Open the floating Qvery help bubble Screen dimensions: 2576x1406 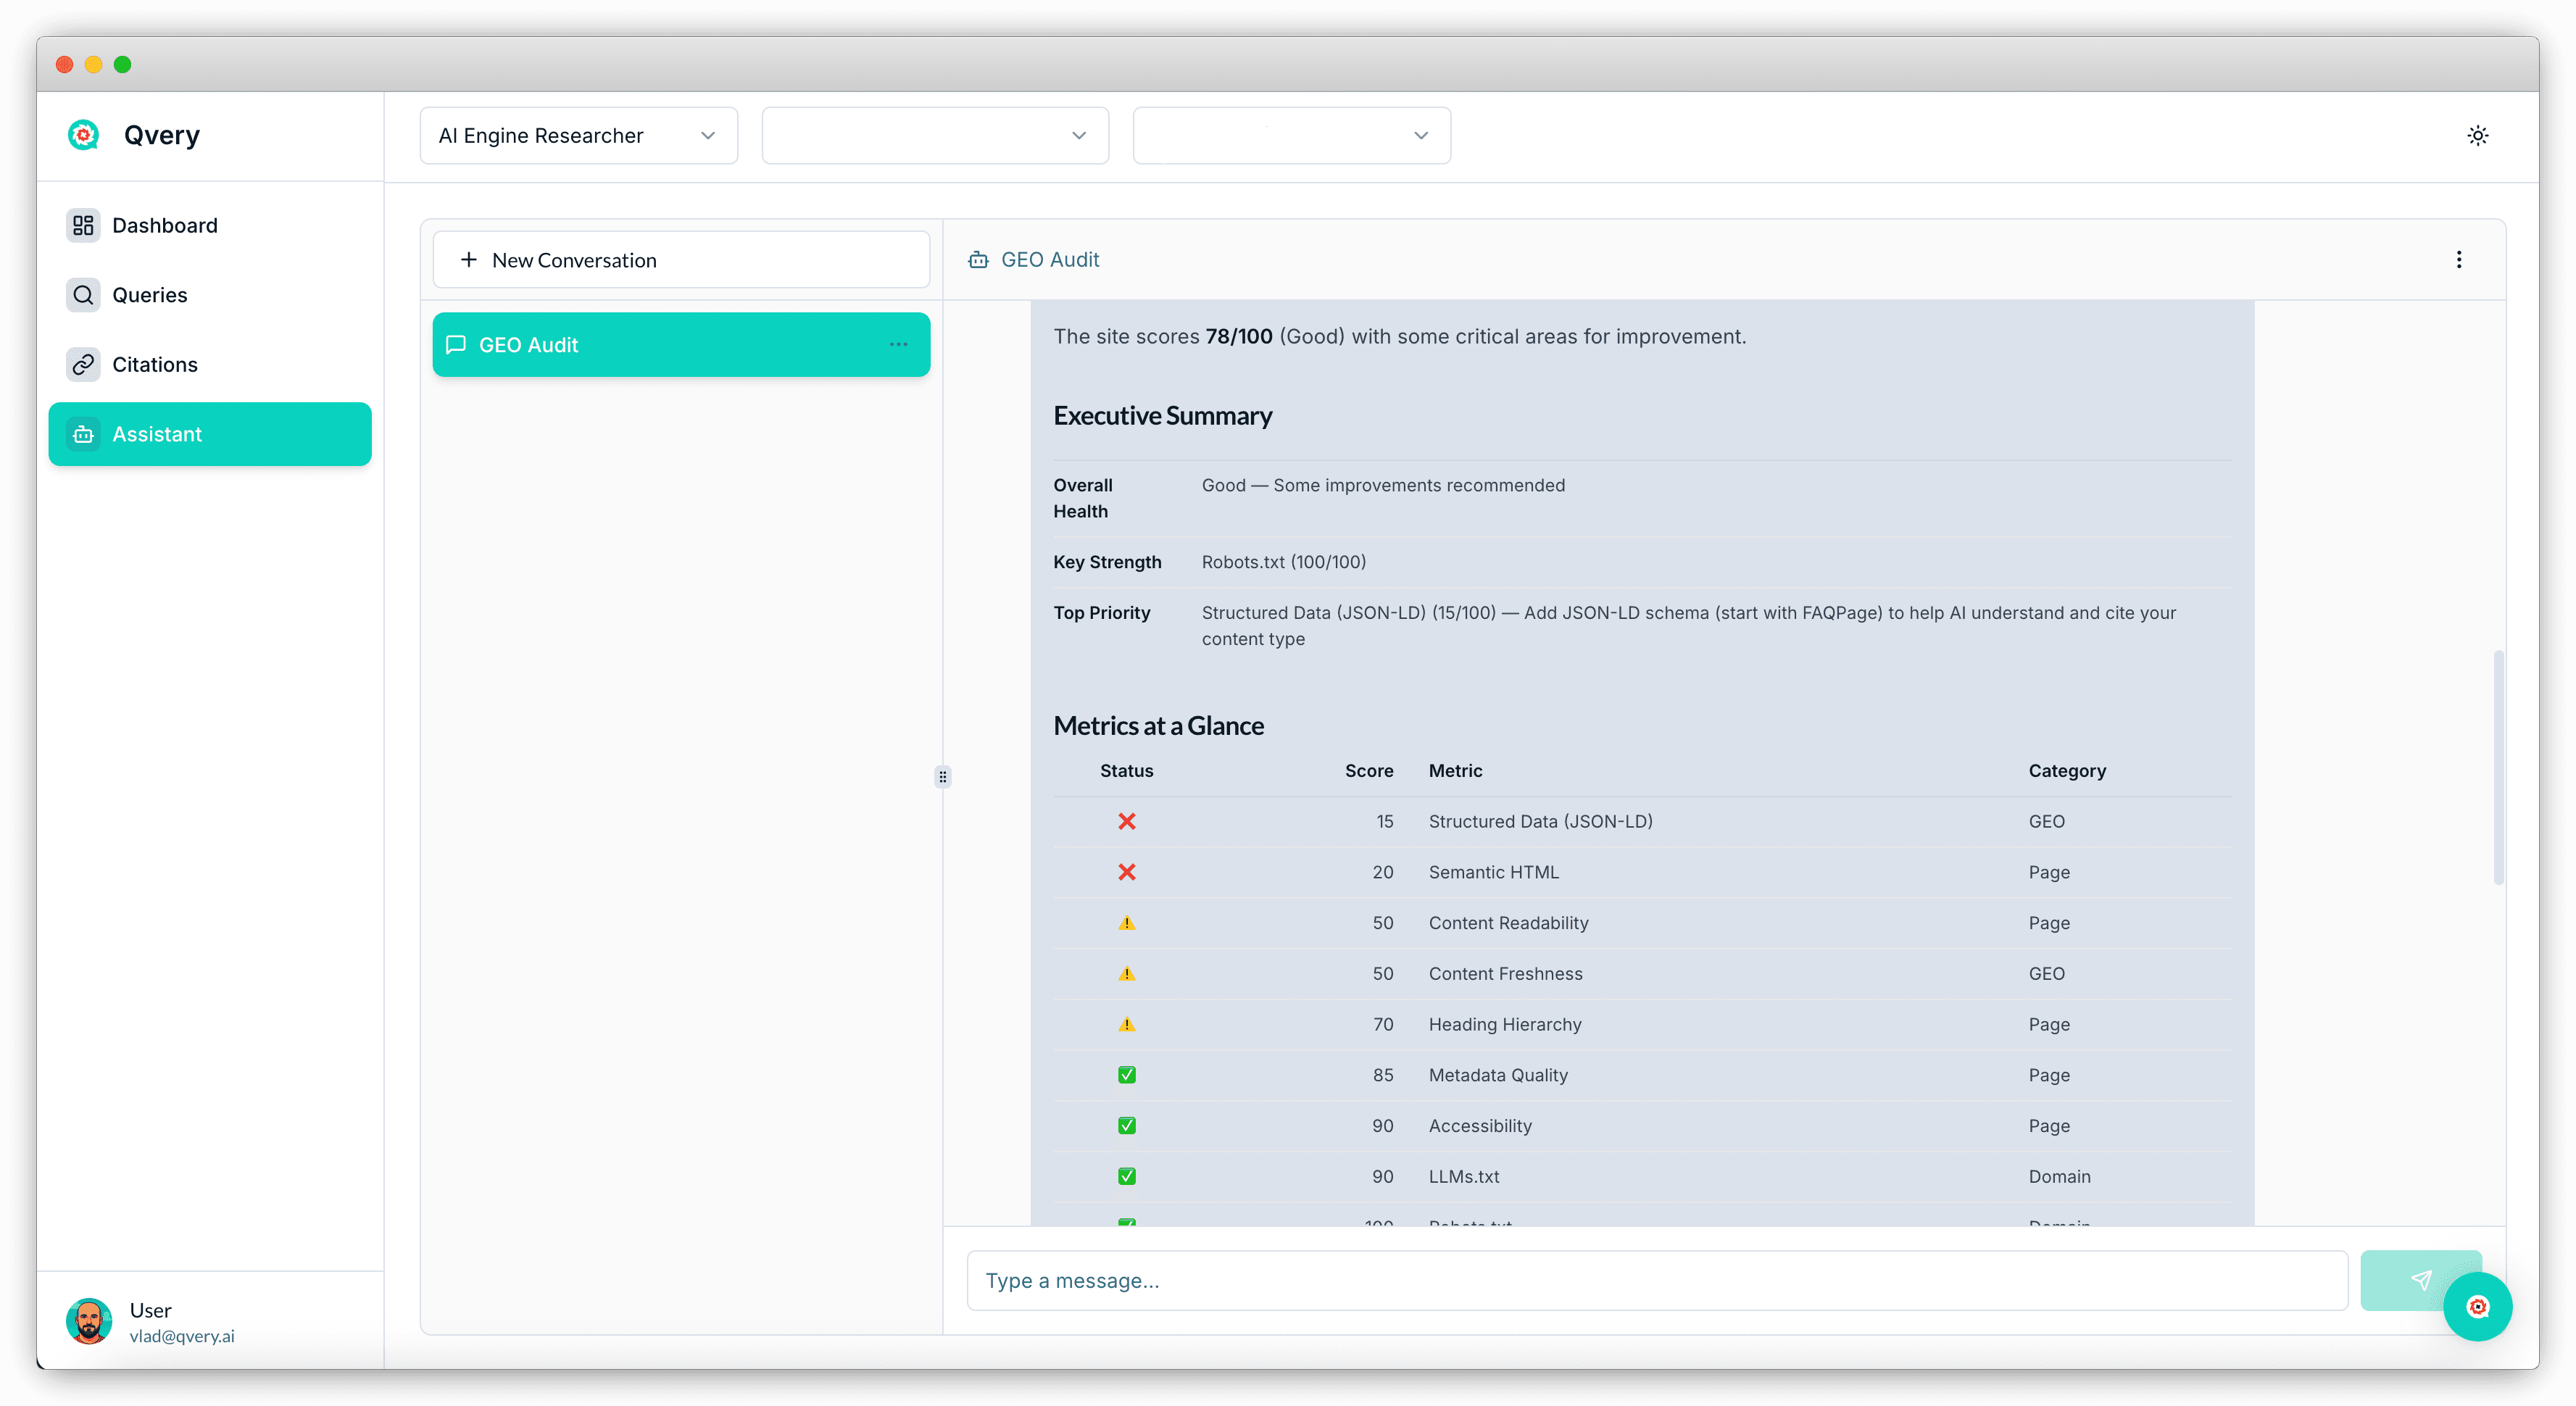(x=2477, y=1306)
